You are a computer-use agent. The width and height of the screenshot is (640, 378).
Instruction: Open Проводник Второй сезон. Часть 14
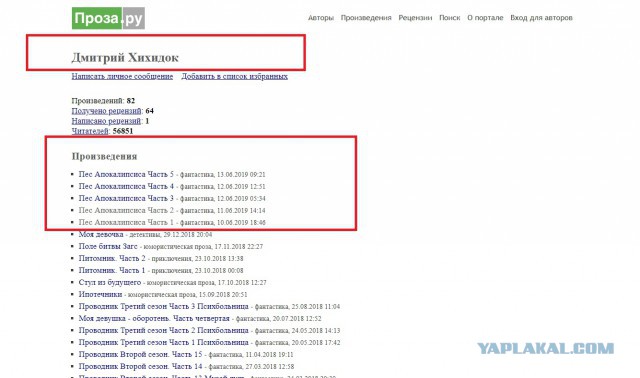tap(140, 367)
